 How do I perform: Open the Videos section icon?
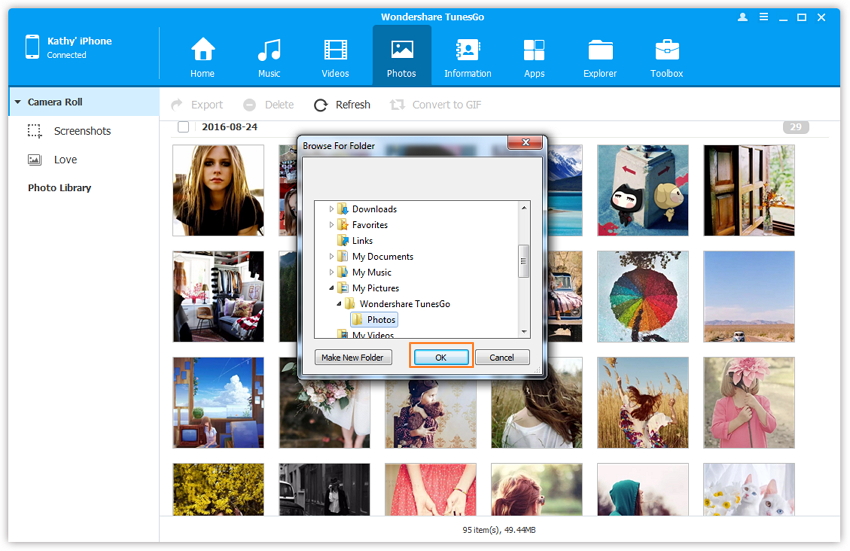[x=335, y=50]
